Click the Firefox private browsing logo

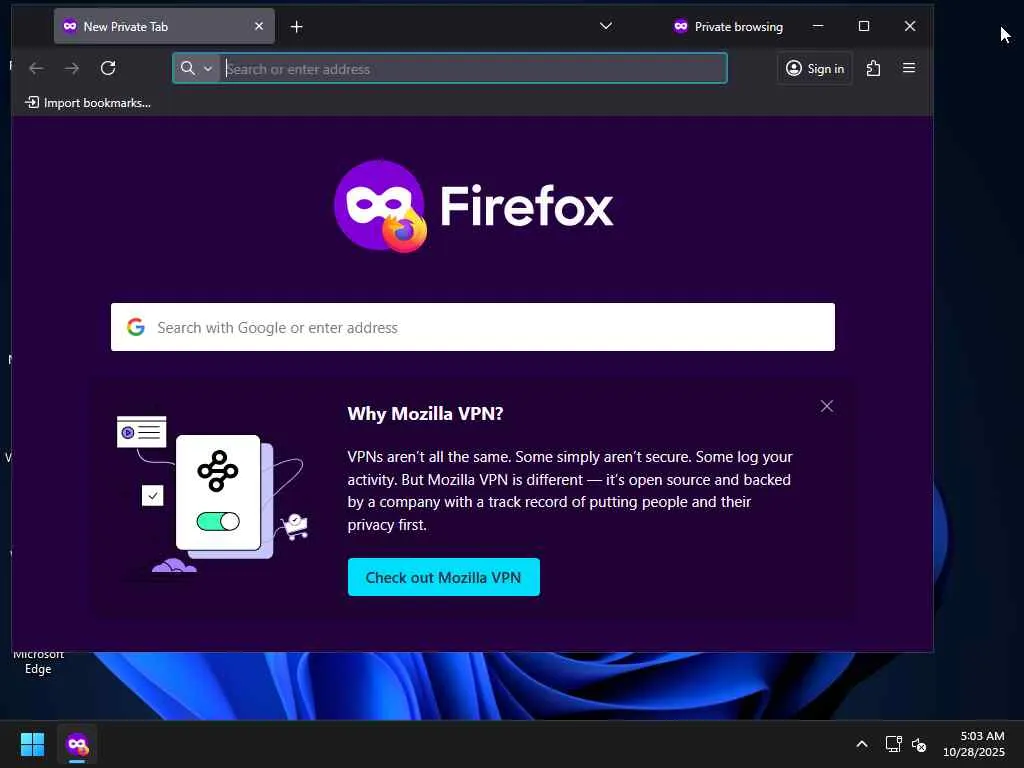380,206
